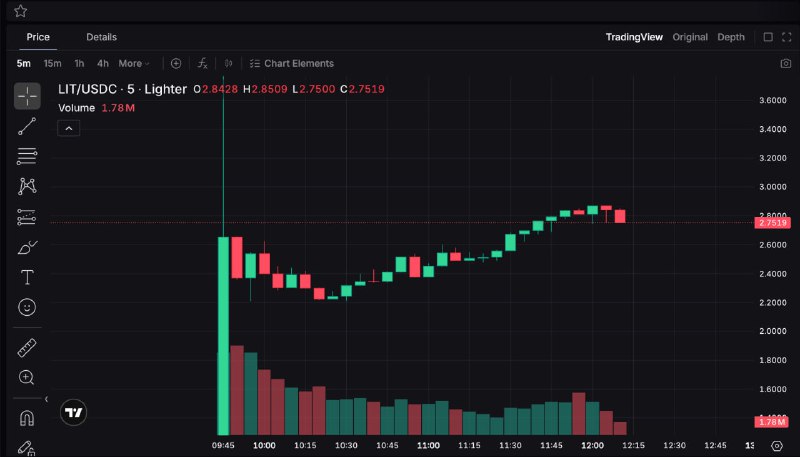Select the crosshair cursor tool
This screenshot has height=457, width=800.
(27, 96)
